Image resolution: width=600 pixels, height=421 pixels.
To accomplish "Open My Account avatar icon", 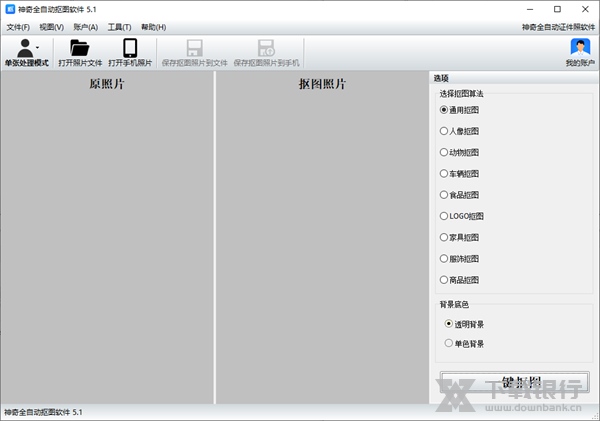I will pos(579,47).
